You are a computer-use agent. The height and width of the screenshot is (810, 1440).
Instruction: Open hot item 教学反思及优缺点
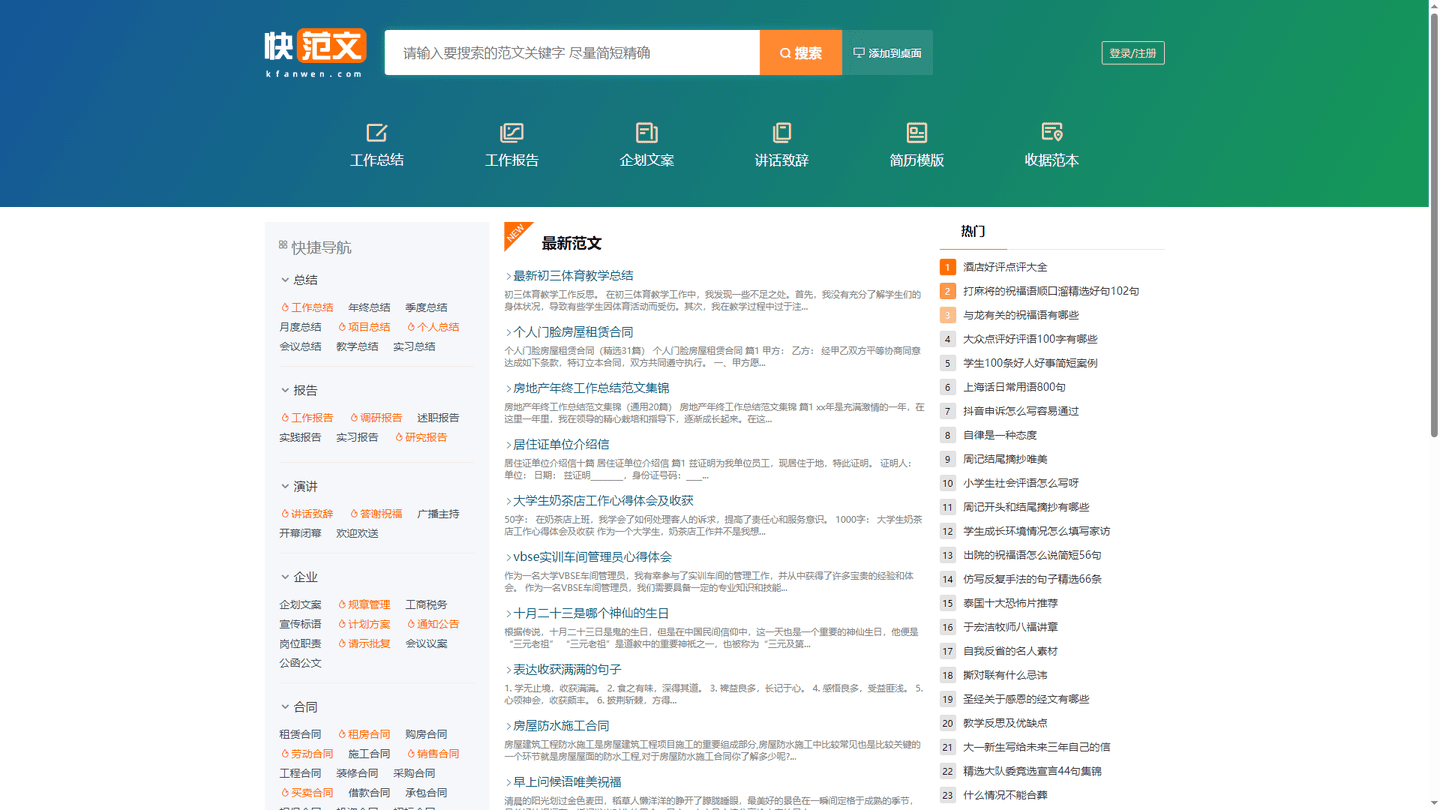(x=1005, y=723)
